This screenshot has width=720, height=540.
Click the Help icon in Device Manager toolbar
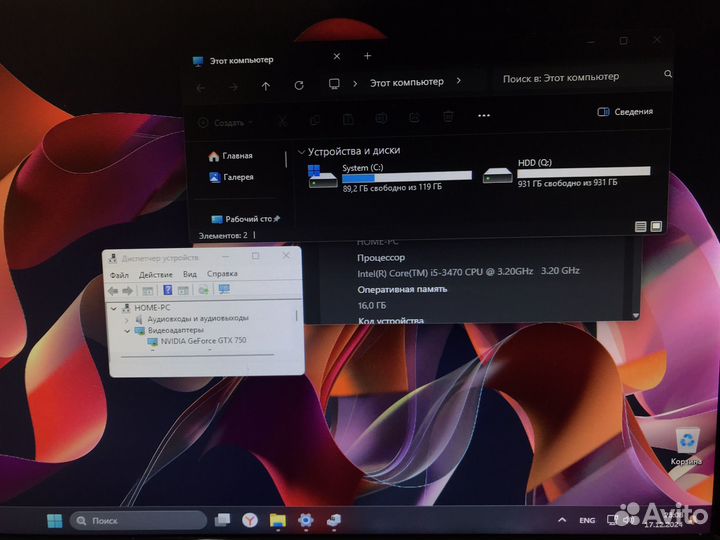coord(168,290)
